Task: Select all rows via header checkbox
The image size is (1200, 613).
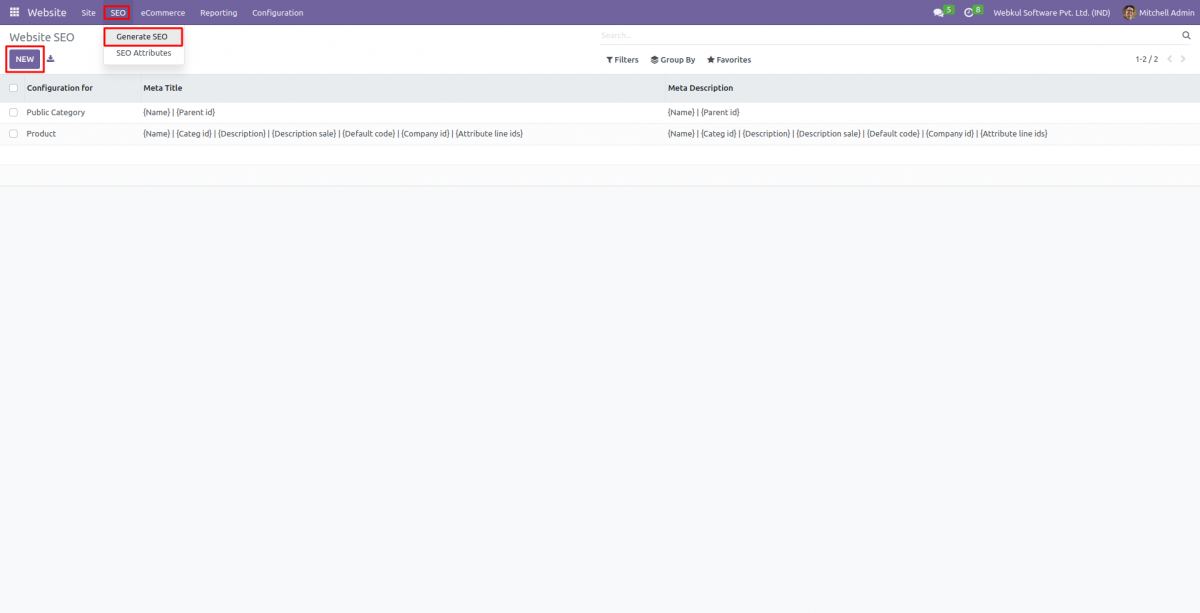Action: (x=13, y=88)
